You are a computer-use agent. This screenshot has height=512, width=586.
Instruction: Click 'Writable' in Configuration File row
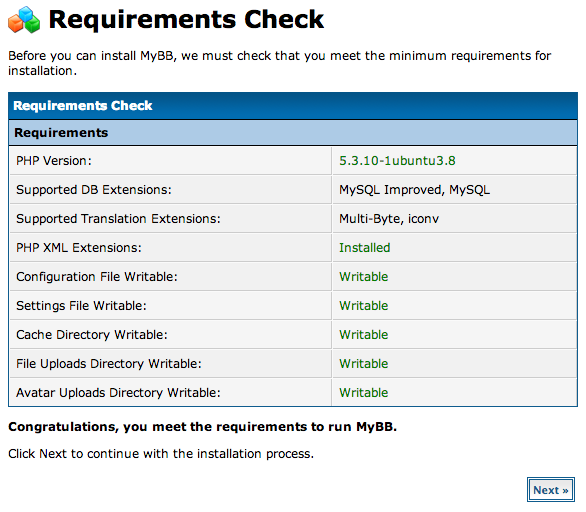pos(364,277)
